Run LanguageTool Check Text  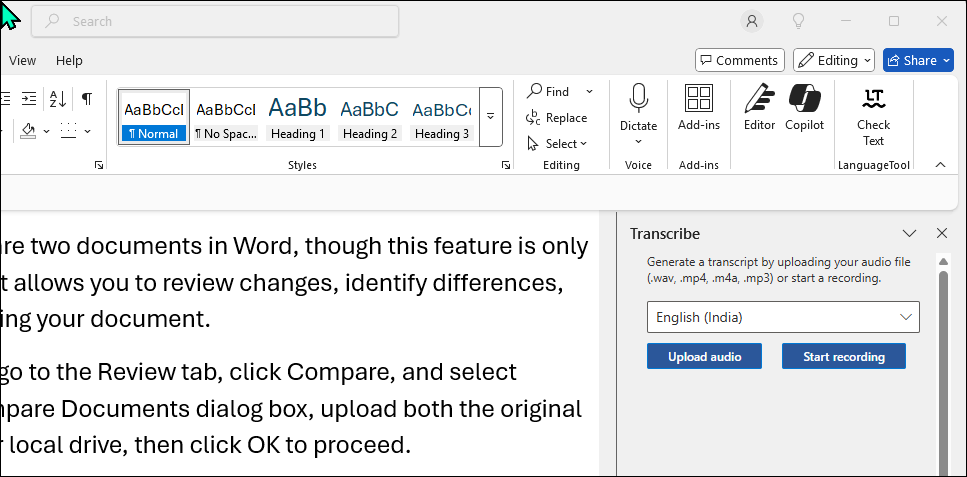873,115
